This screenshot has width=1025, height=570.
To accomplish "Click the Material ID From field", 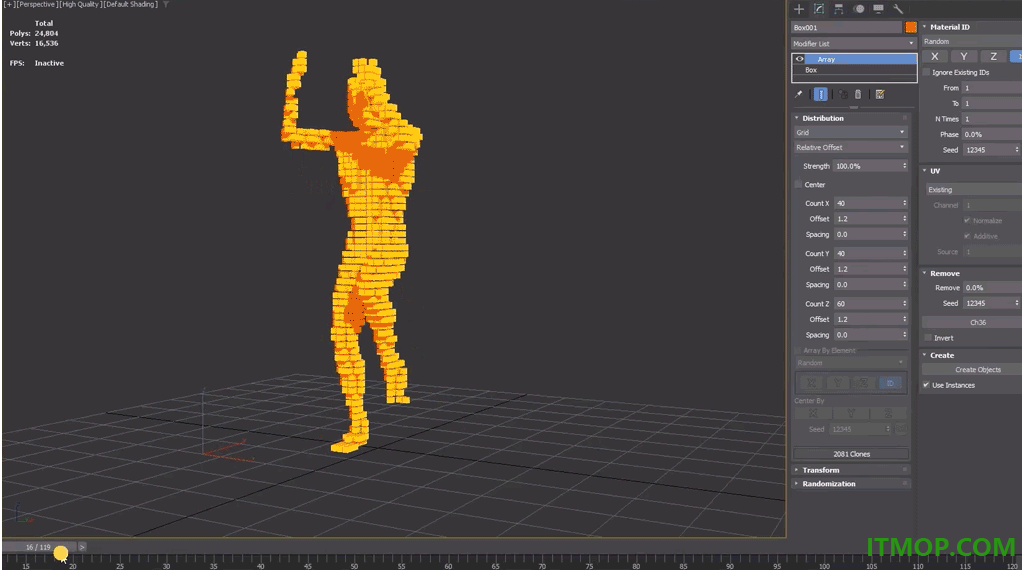I will (x=992, y=88).
